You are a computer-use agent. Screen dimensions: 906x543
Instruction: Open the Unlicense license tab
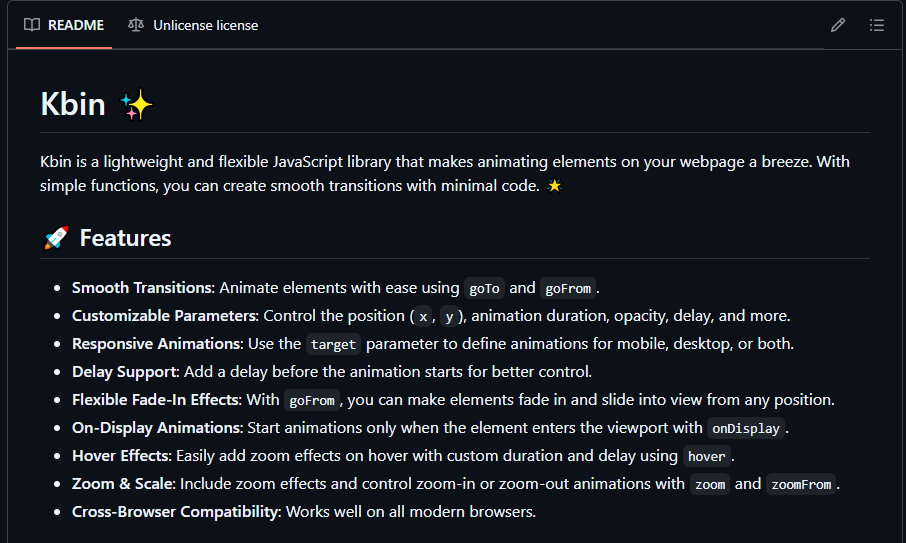(205, 25)
